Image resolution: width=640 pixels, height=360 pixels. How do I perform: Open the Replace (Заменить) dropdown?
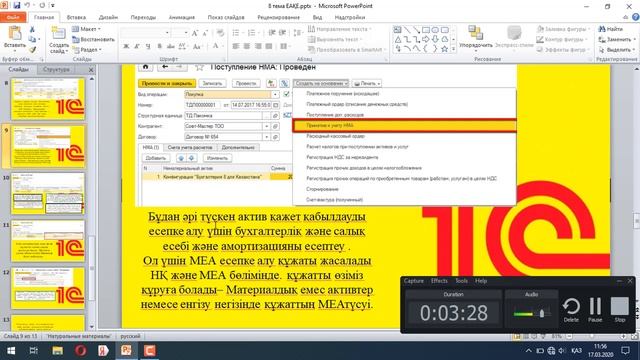[x=617, y=40]
